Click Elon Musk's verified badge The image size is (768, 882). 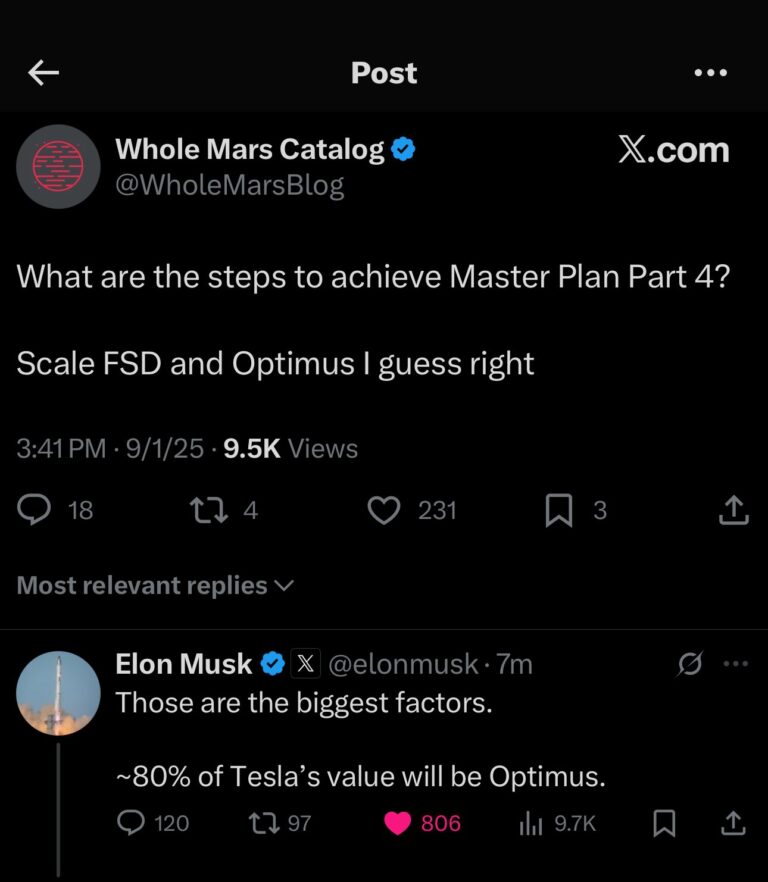click(271, 663)
